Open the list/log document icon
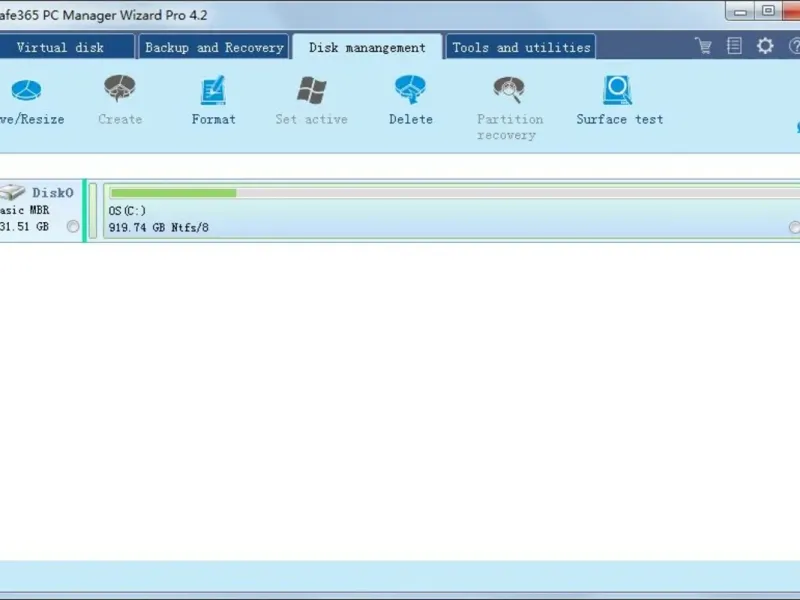Screen dimensions: 800x600 pyautogui.click(x=734, y=46)
